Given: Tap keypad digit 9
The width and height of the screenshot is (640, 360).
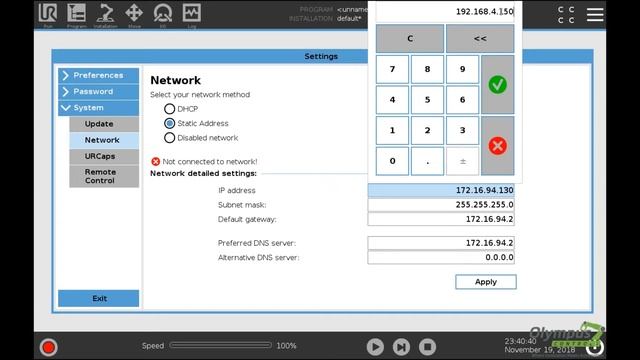Looking at the screenshot, I should [x=462, y=69].
